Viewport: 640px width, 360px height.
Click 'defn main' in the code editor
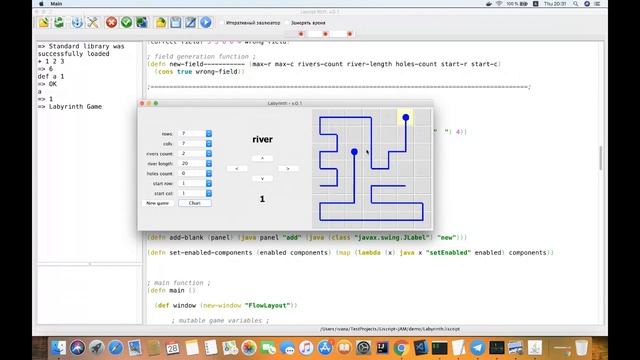point(166,290)
